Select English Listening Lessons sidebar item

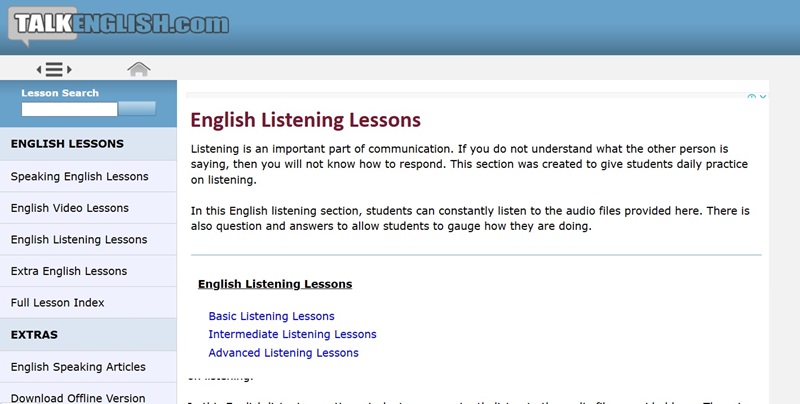point(78,240)
